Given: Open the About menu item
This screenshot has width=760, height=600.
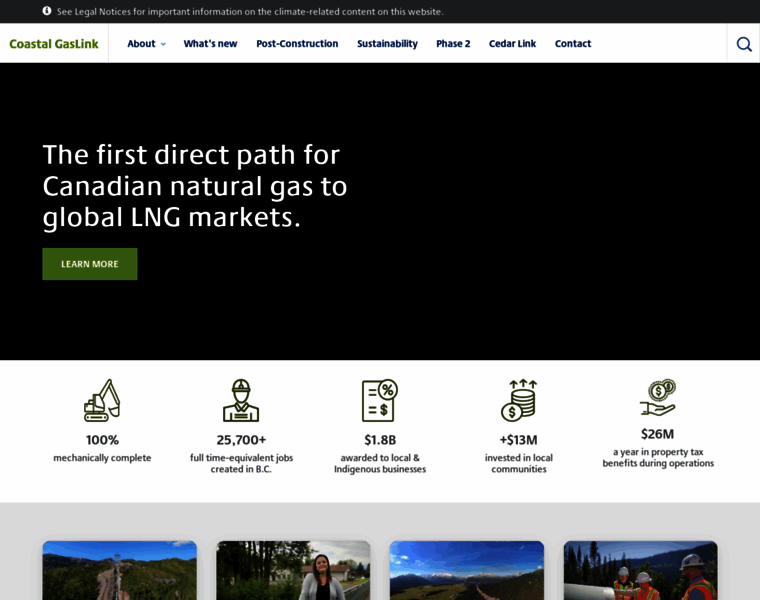Looking at the screenshot, I should coord(141,44).
